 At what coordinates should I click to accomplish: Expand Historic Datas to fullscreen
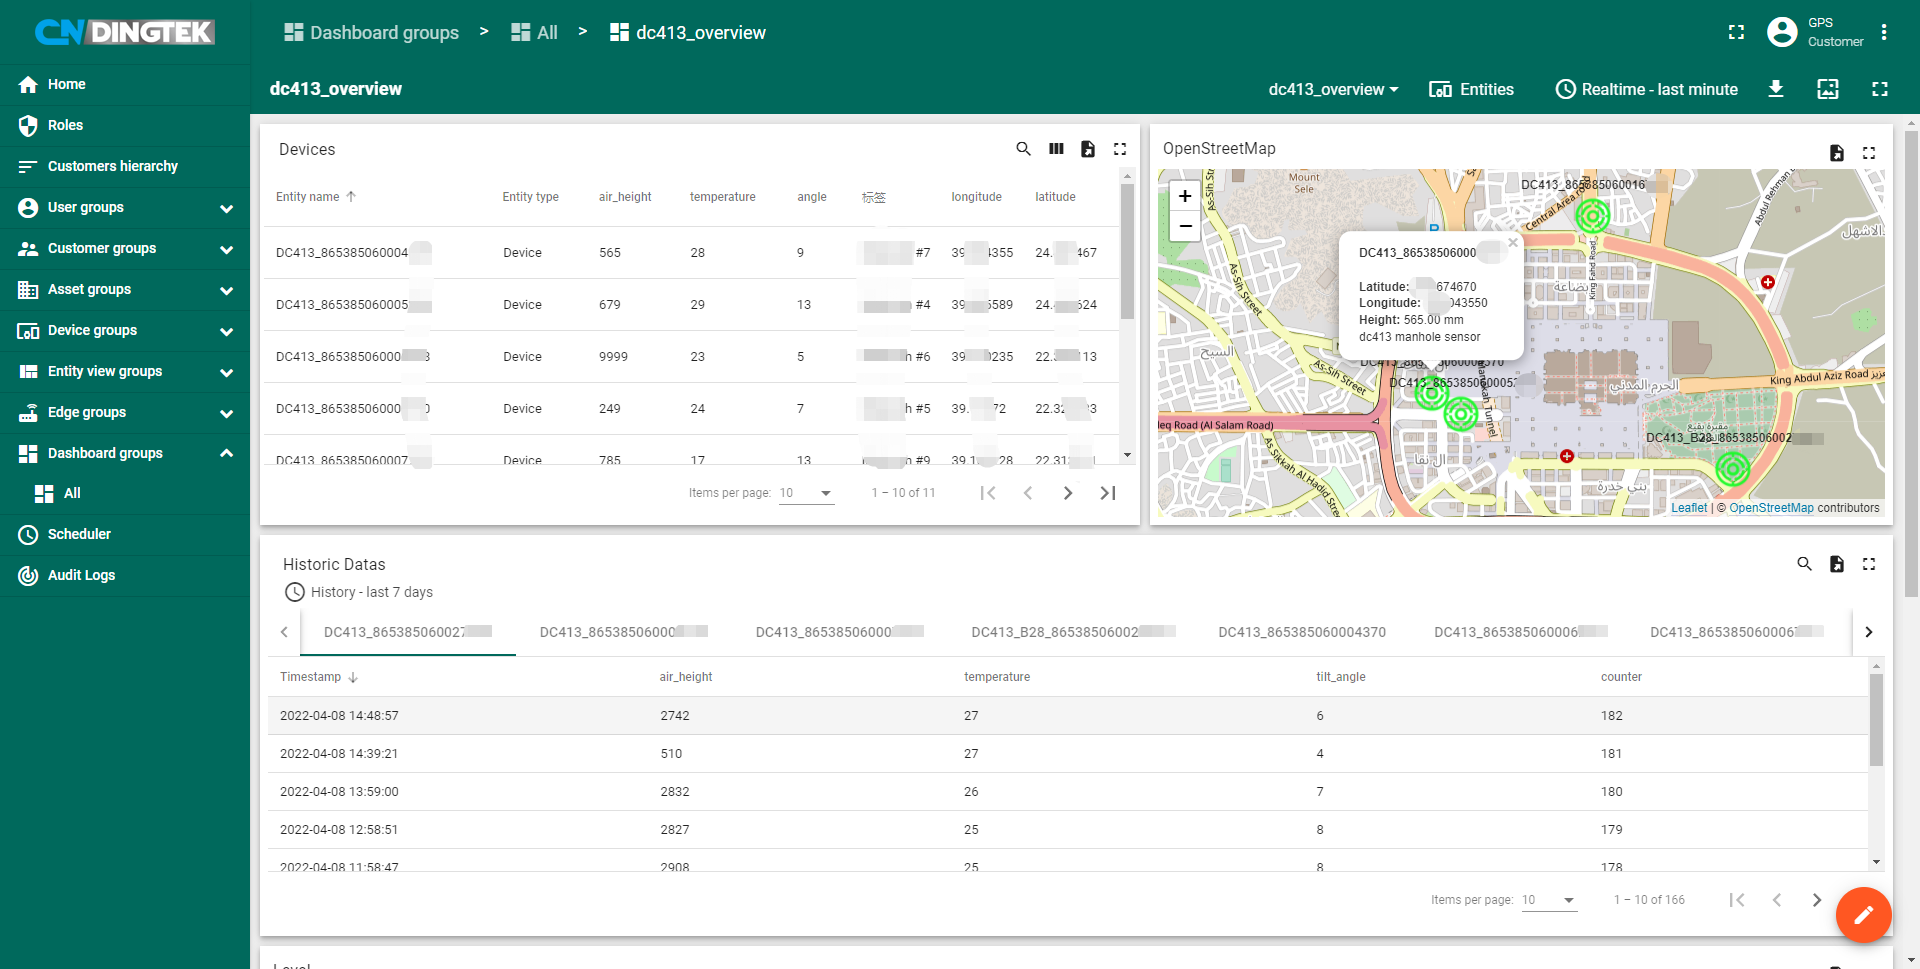coord(1869,564)
